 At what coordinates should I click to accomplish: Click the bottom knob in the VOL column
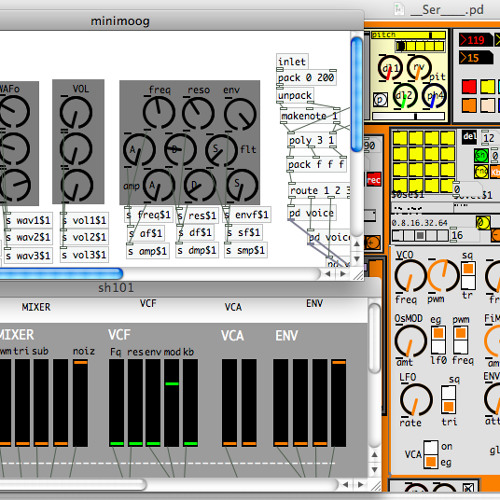(76, 185)
